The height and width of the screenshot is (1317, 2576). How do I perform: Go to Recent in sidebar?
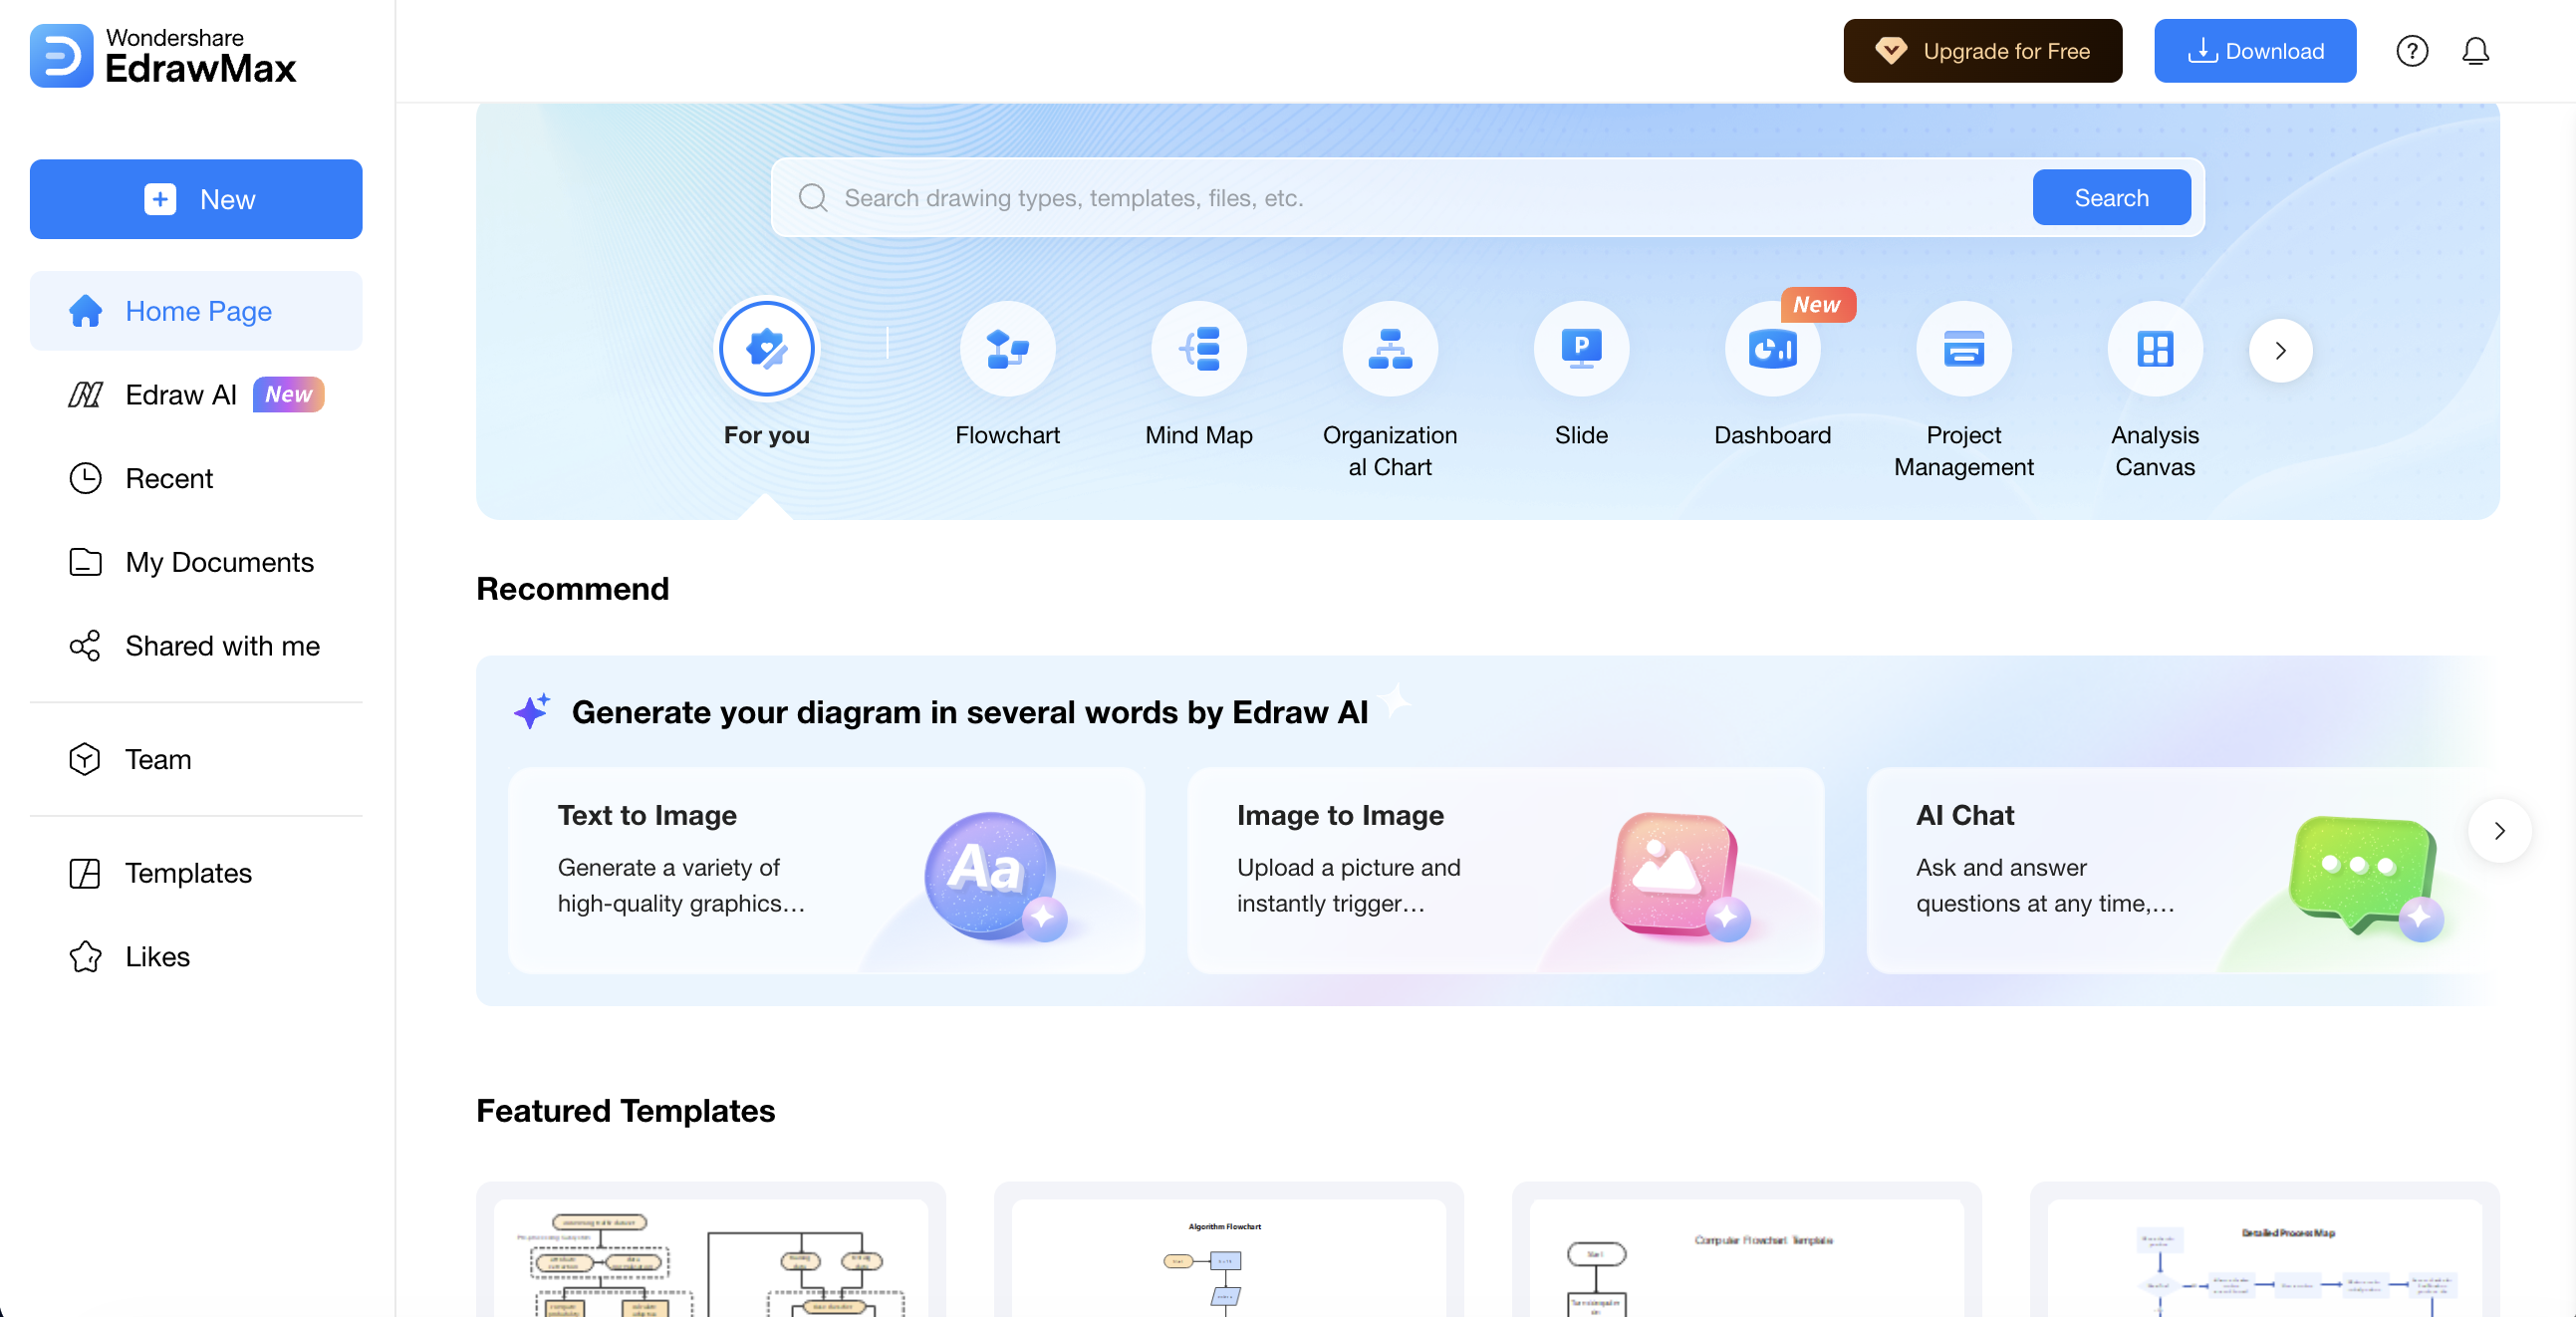pos(169,479)
